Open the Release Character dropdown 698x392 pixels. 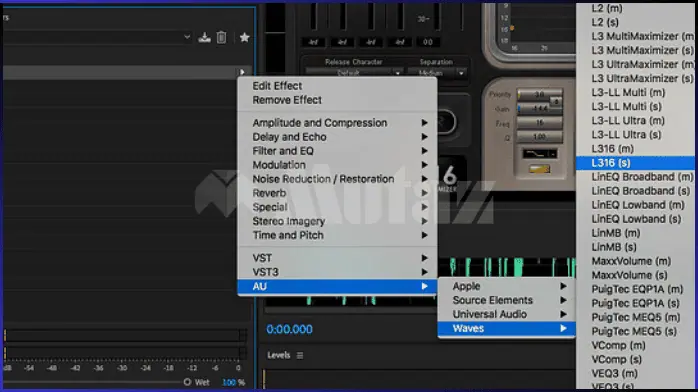(354, 72)
